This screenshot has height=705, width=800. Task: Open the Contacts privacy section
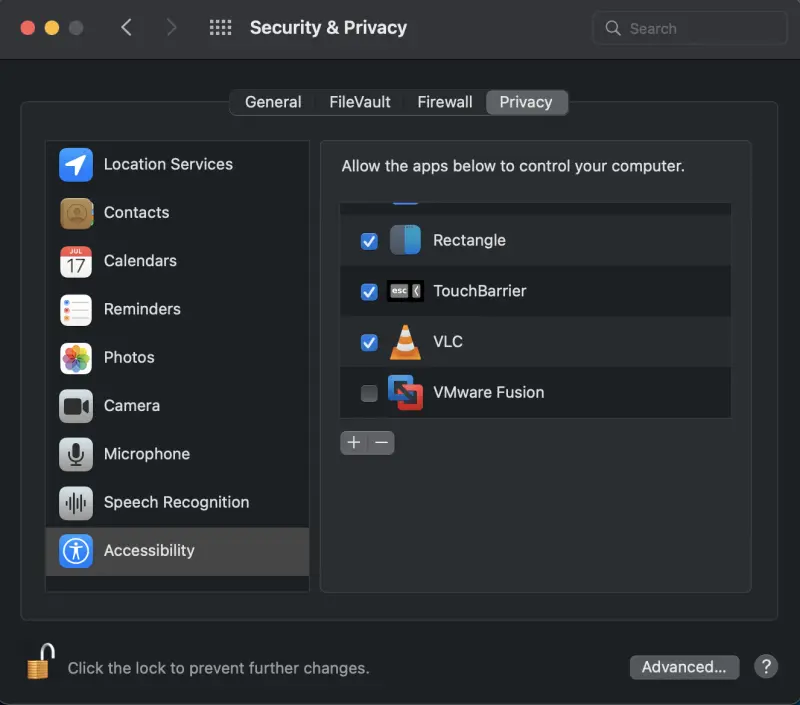pos(136,212)
